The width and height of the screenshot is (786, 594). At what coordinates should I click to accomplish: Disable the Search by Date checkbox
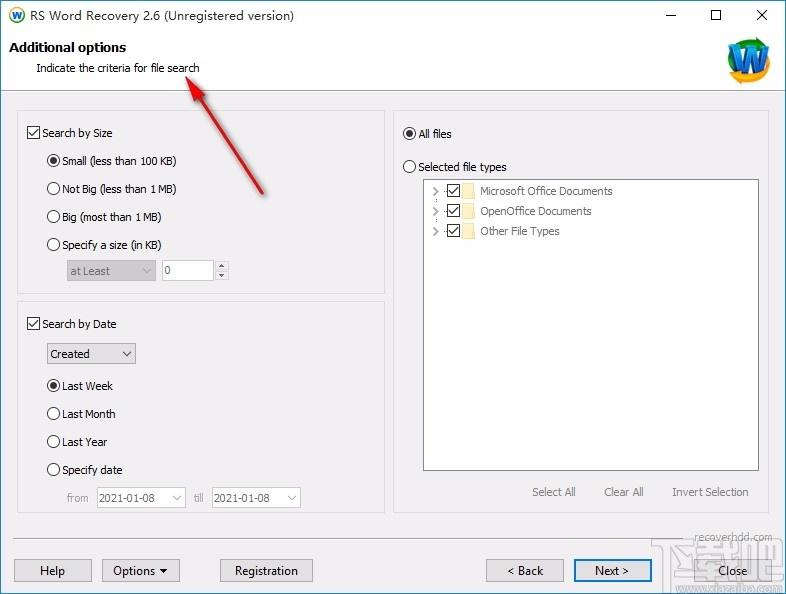click(34, 324)
